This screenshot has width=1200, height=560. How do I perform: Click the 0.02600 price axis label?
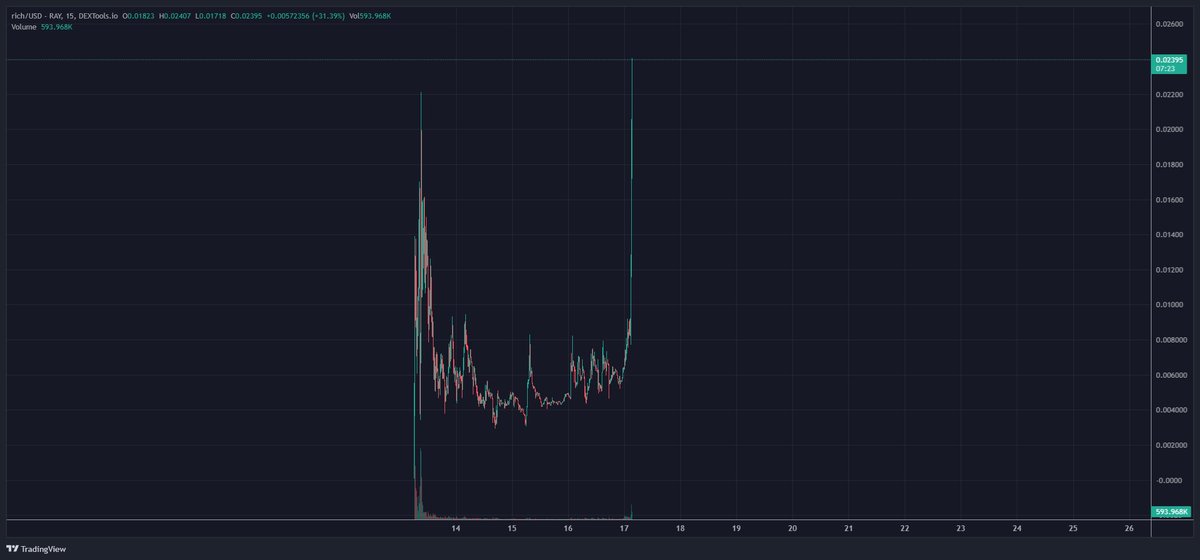[1170, 24]
